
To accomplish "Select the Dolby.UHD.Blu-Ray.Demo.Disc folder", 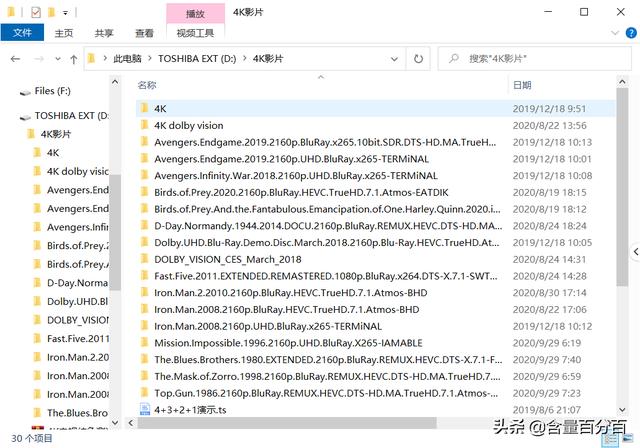I will click(327, 242).
